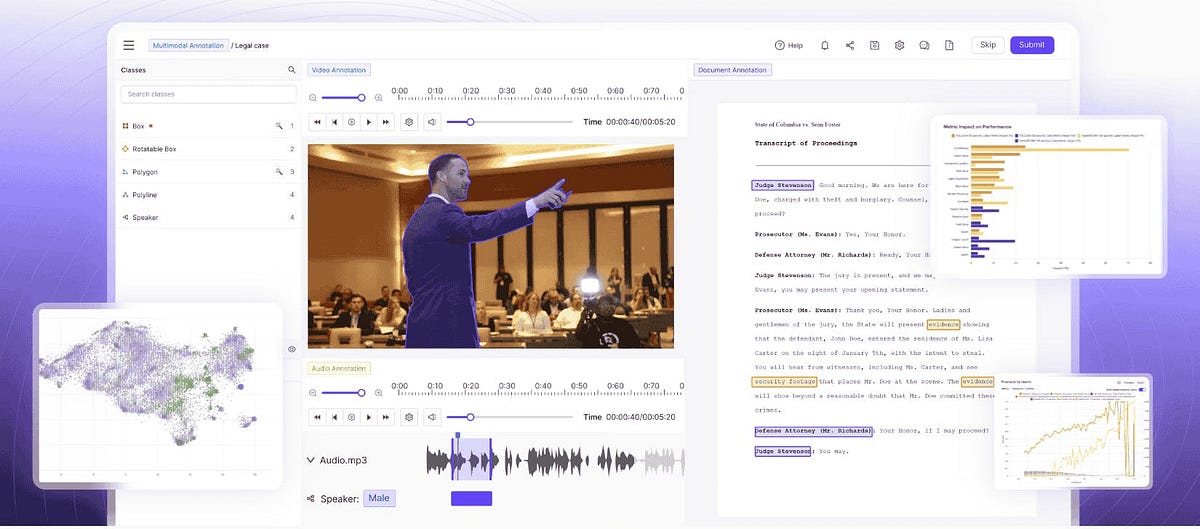Open video player settings gear
Viewport: 1200px width, 529px height.
pyautogui.click(x=408, y=122)
